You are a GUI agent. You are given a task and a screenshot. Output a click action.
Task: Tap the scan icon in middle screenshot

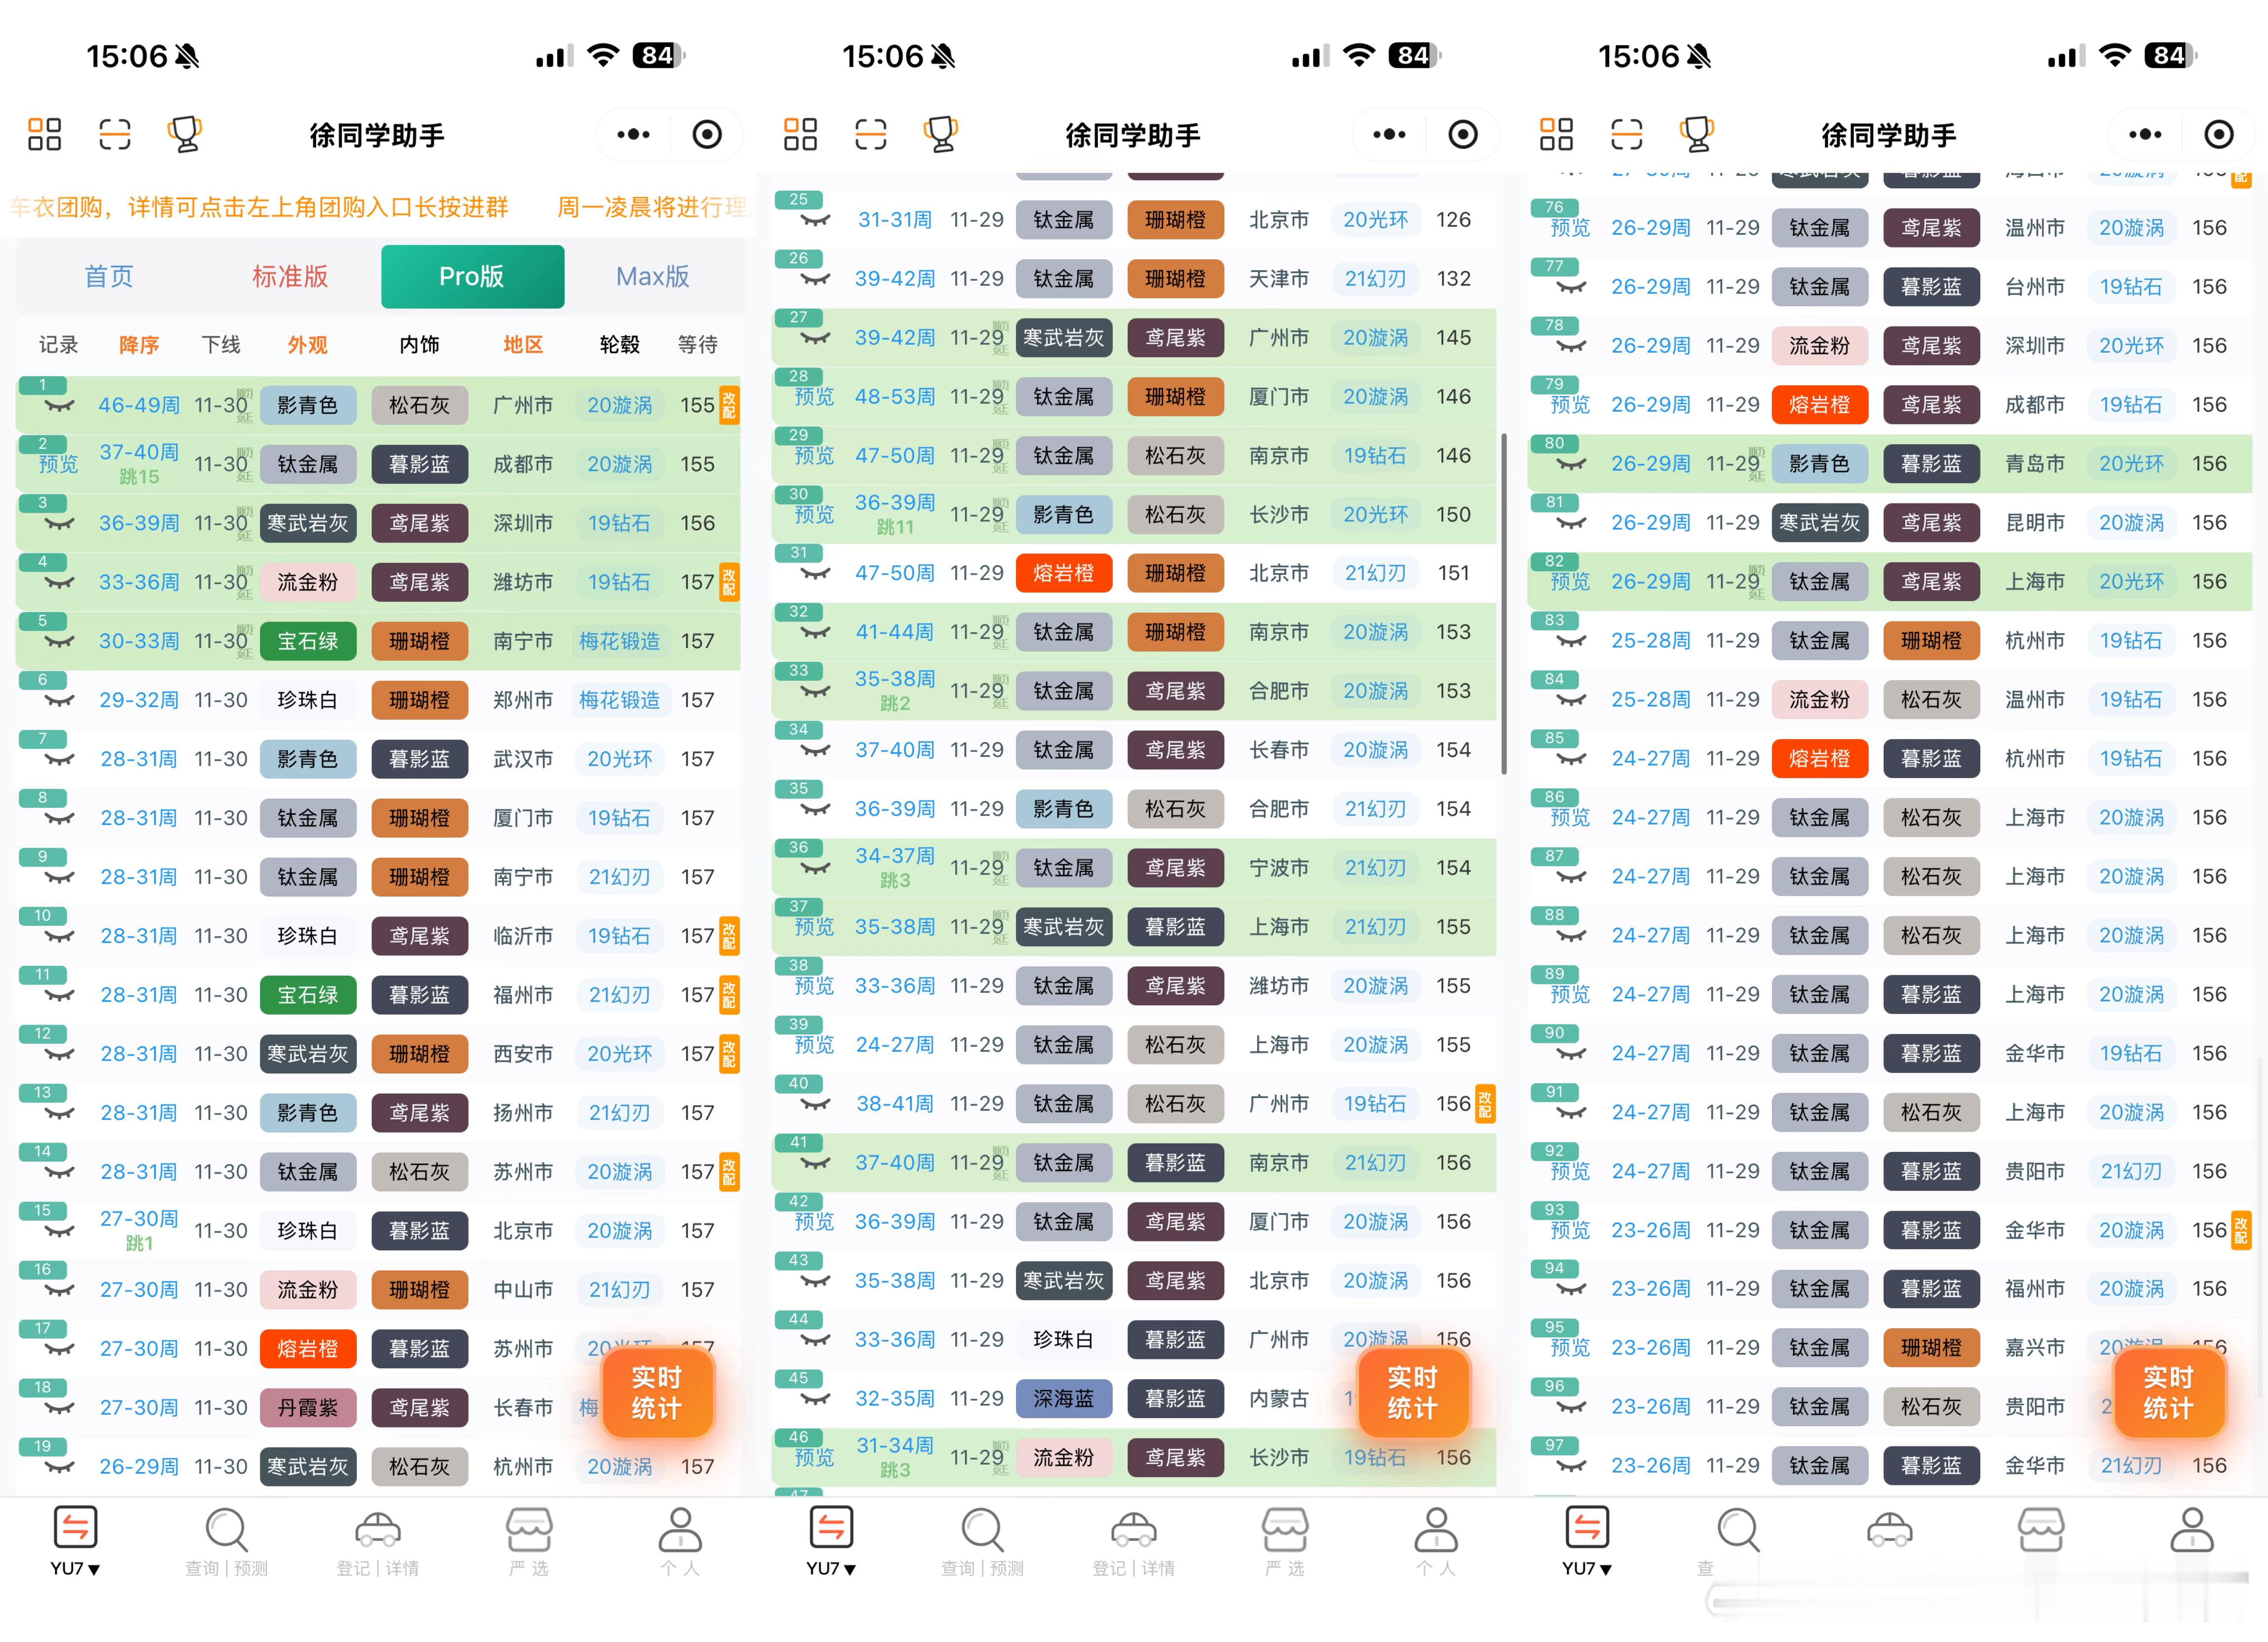pyautogui.click(x=870, y=134)
